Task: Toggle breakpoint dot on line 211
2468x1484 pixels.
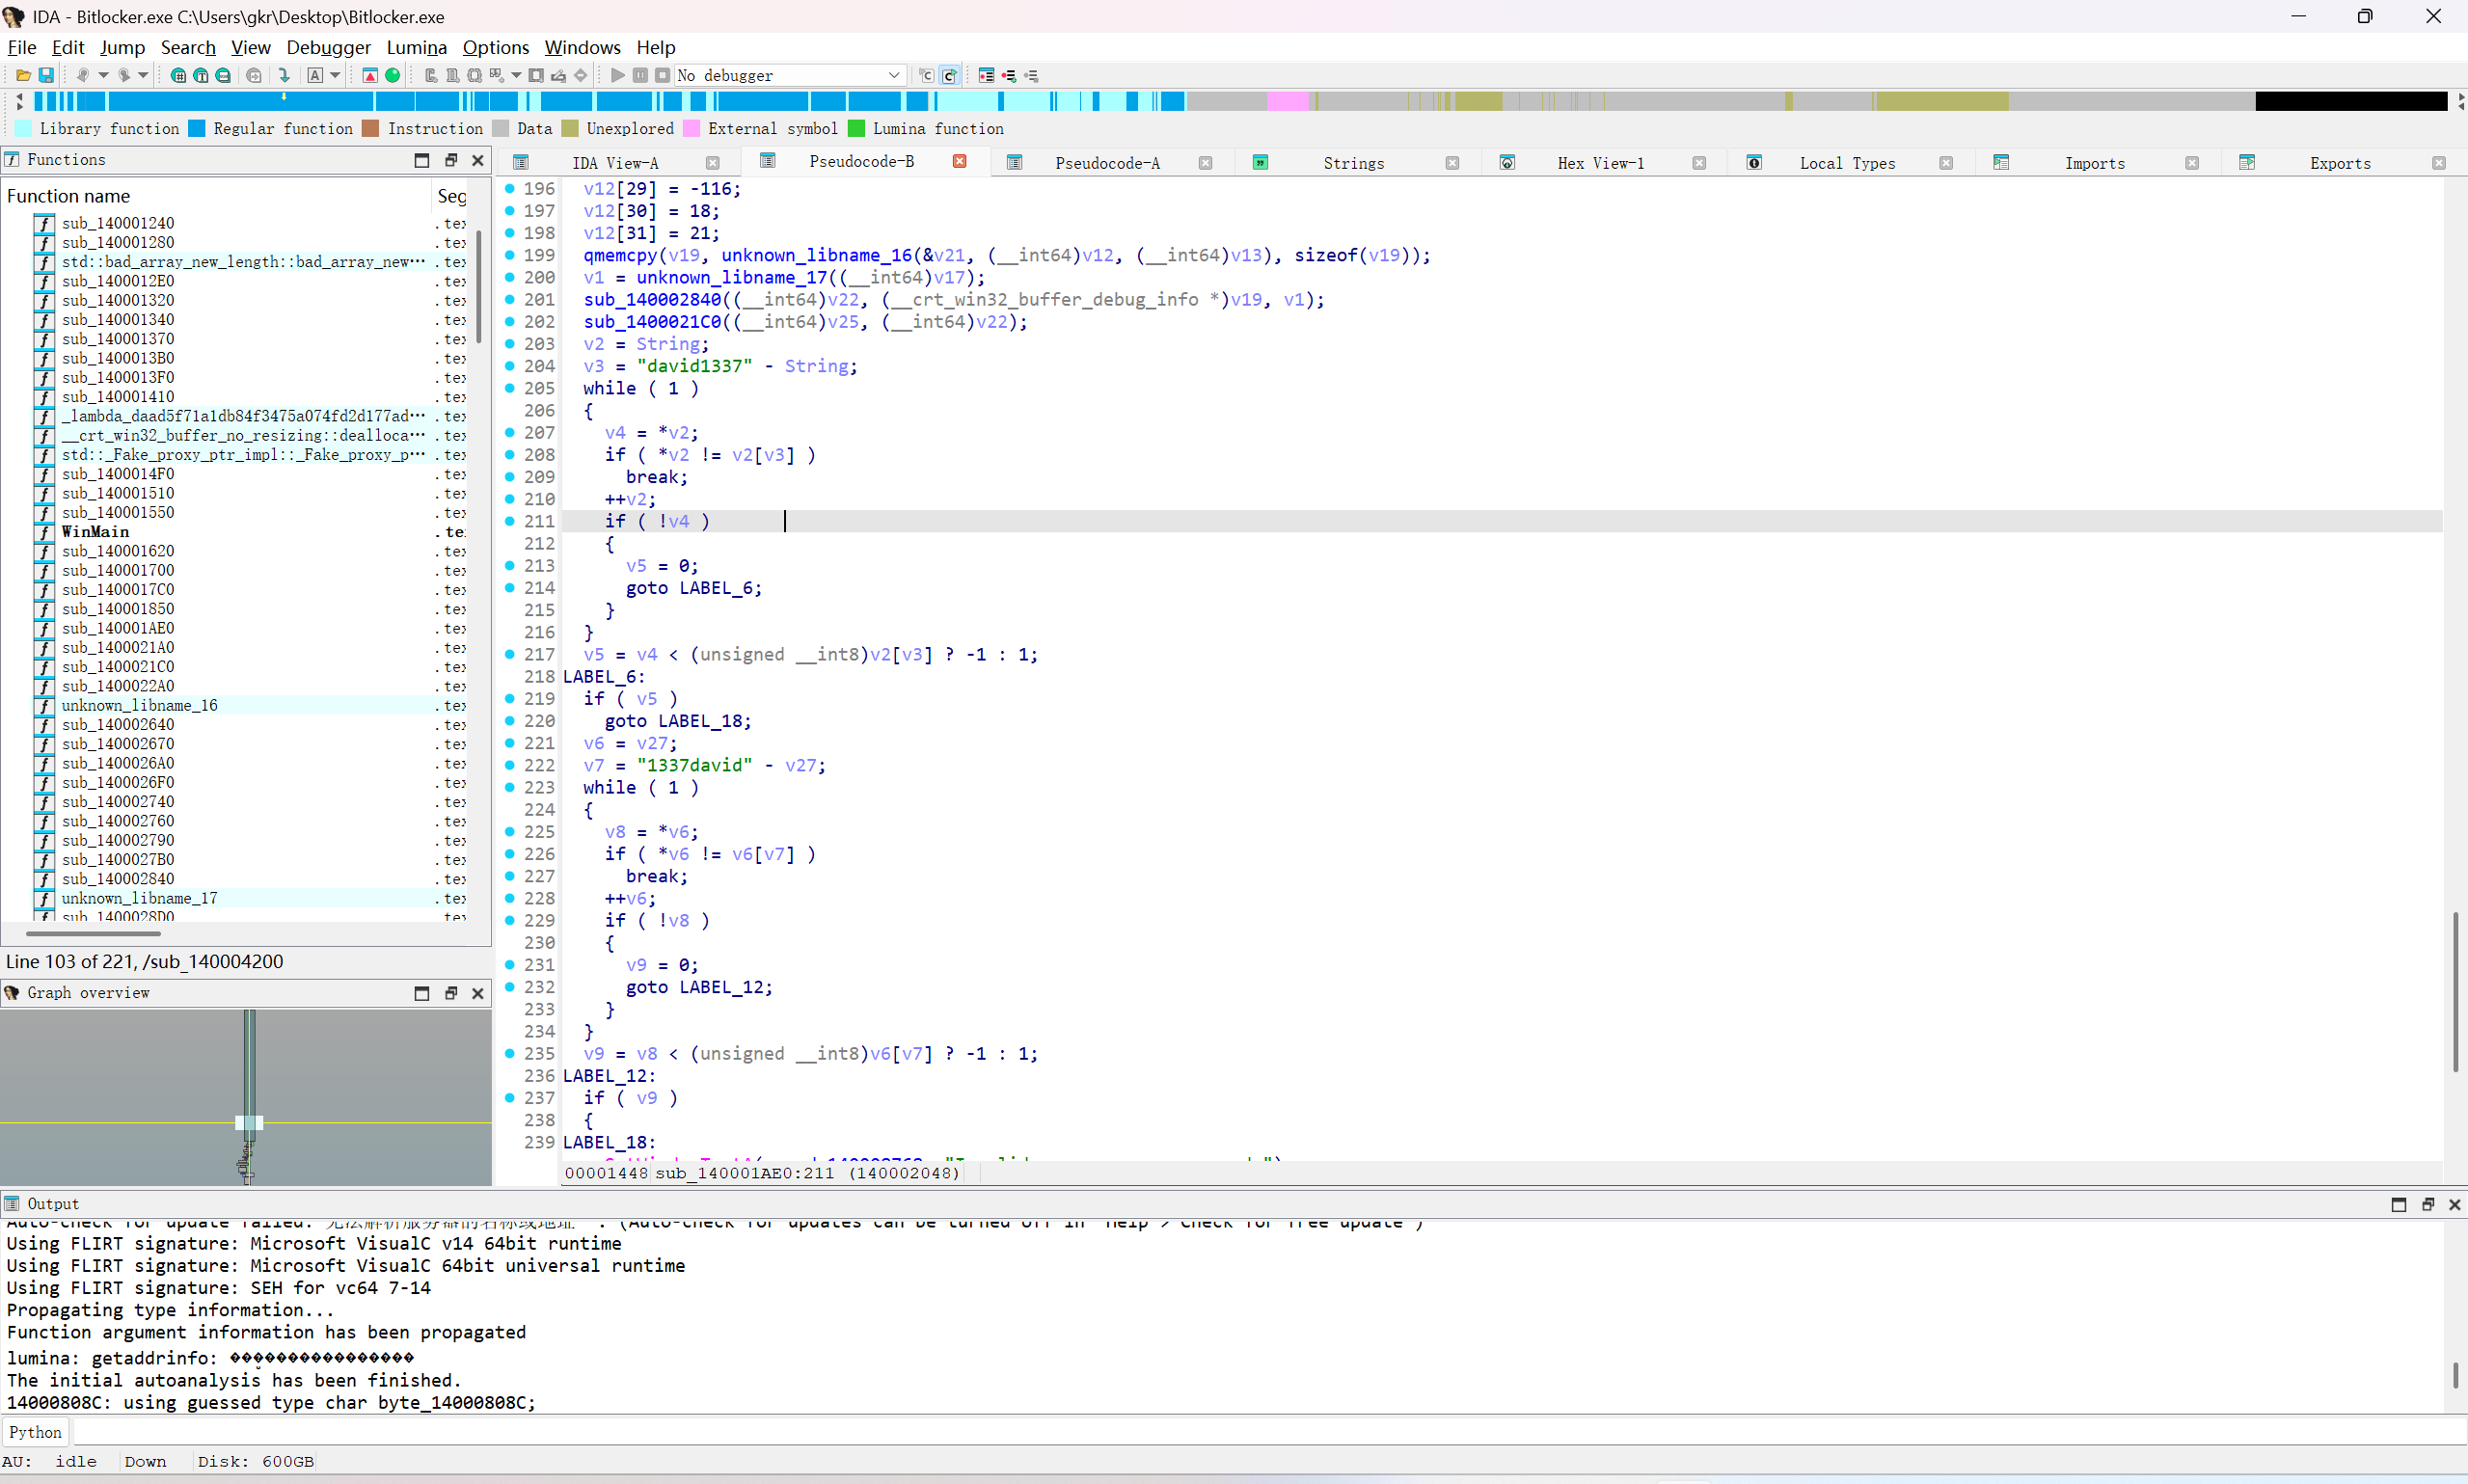Action: point(510,521)
